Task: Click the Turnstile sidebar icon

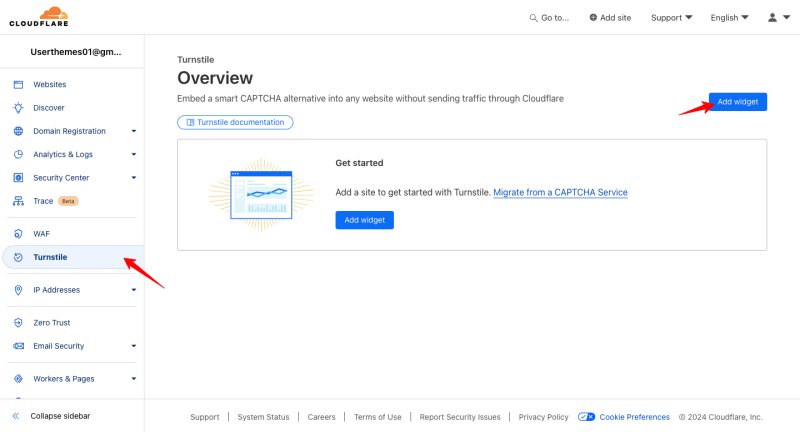Action: 18,257
